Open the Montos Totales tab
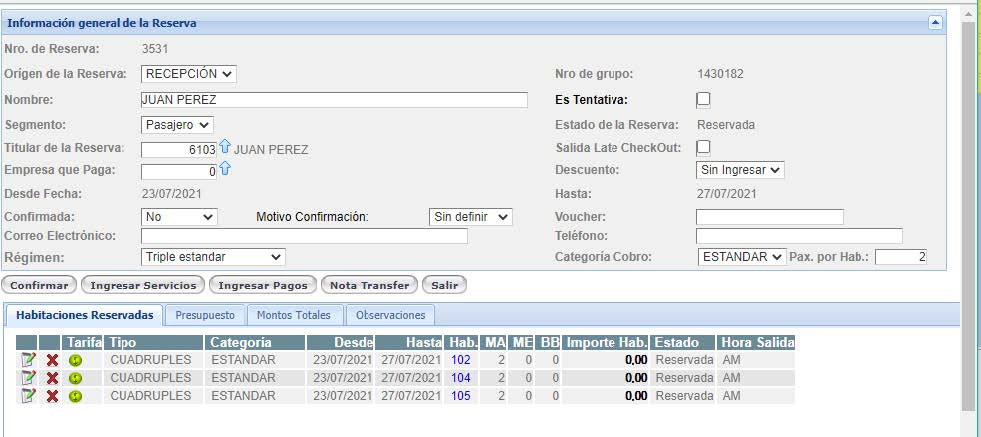Screen dimensions: 981x437 pos(294,315)
